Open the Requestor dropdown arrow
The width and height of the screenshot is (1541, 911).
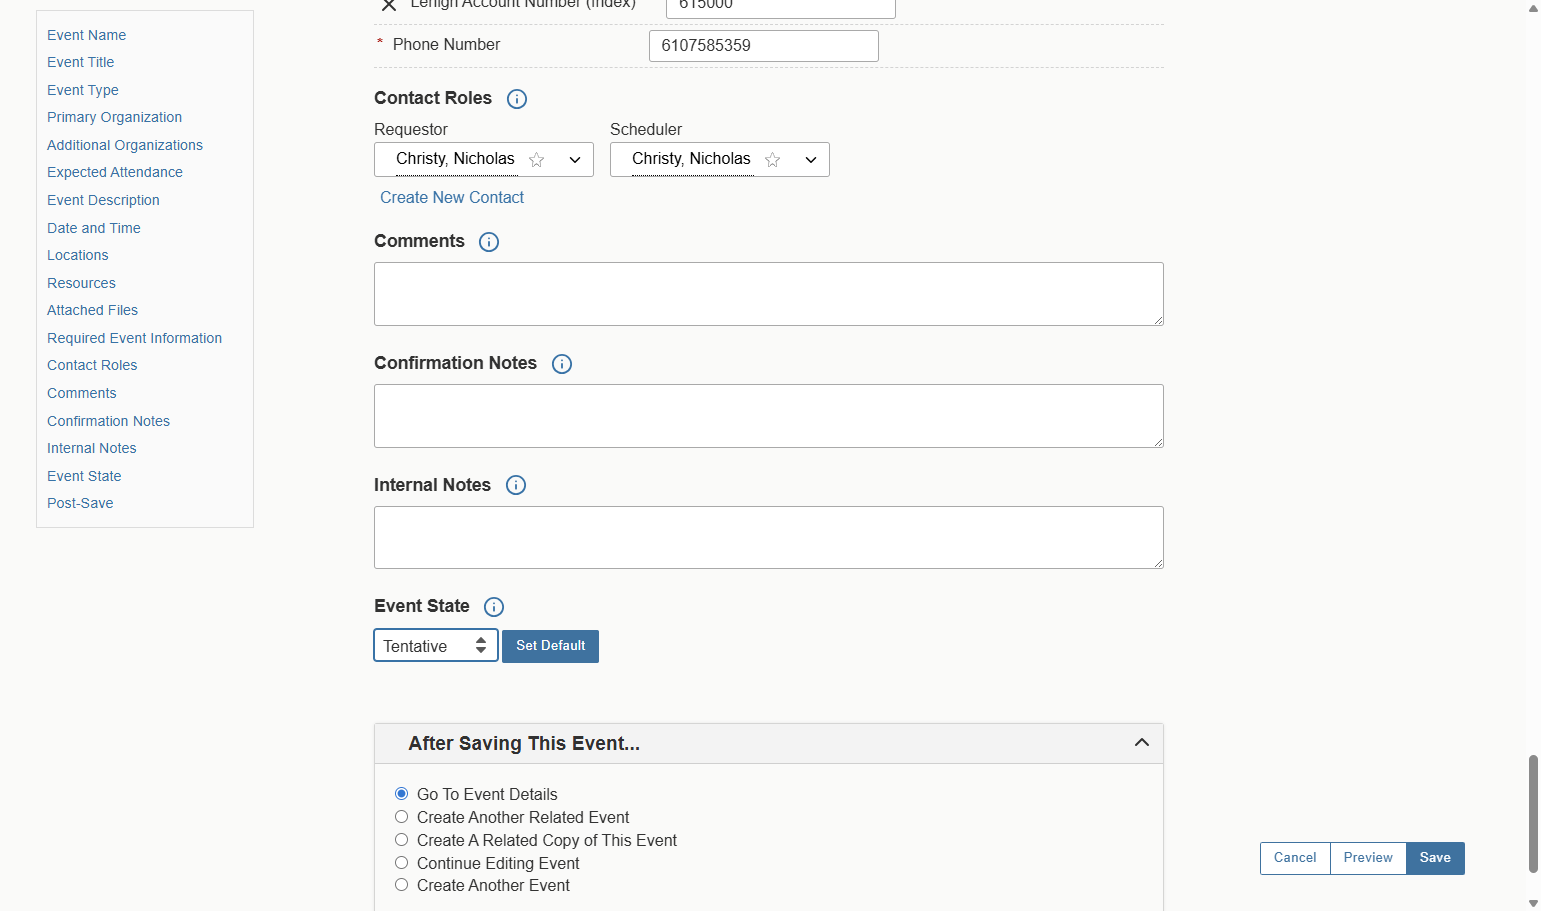(575, 160)
